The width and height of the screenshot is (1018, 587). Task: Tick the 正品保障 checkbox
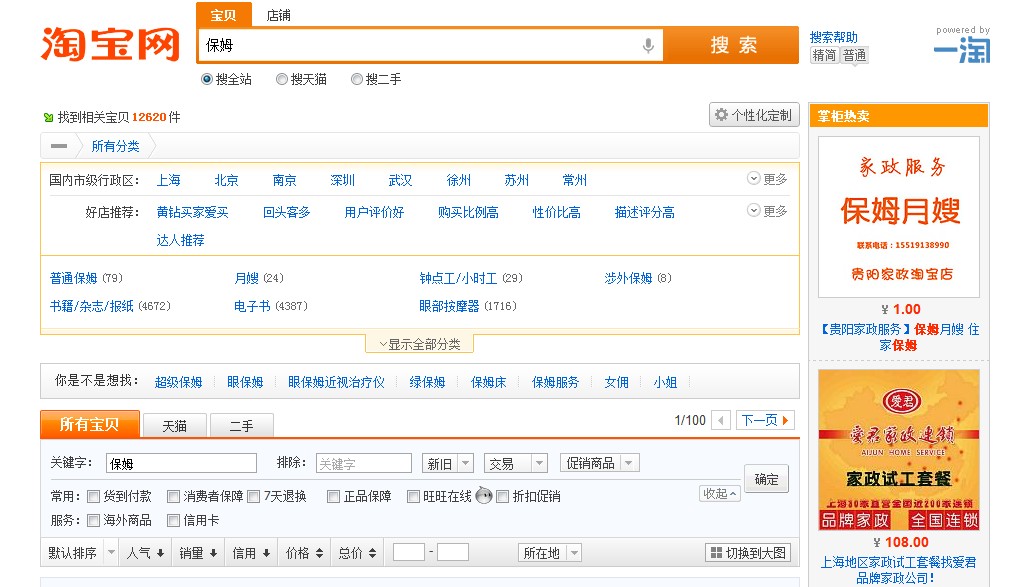click(x=333, y=496)
